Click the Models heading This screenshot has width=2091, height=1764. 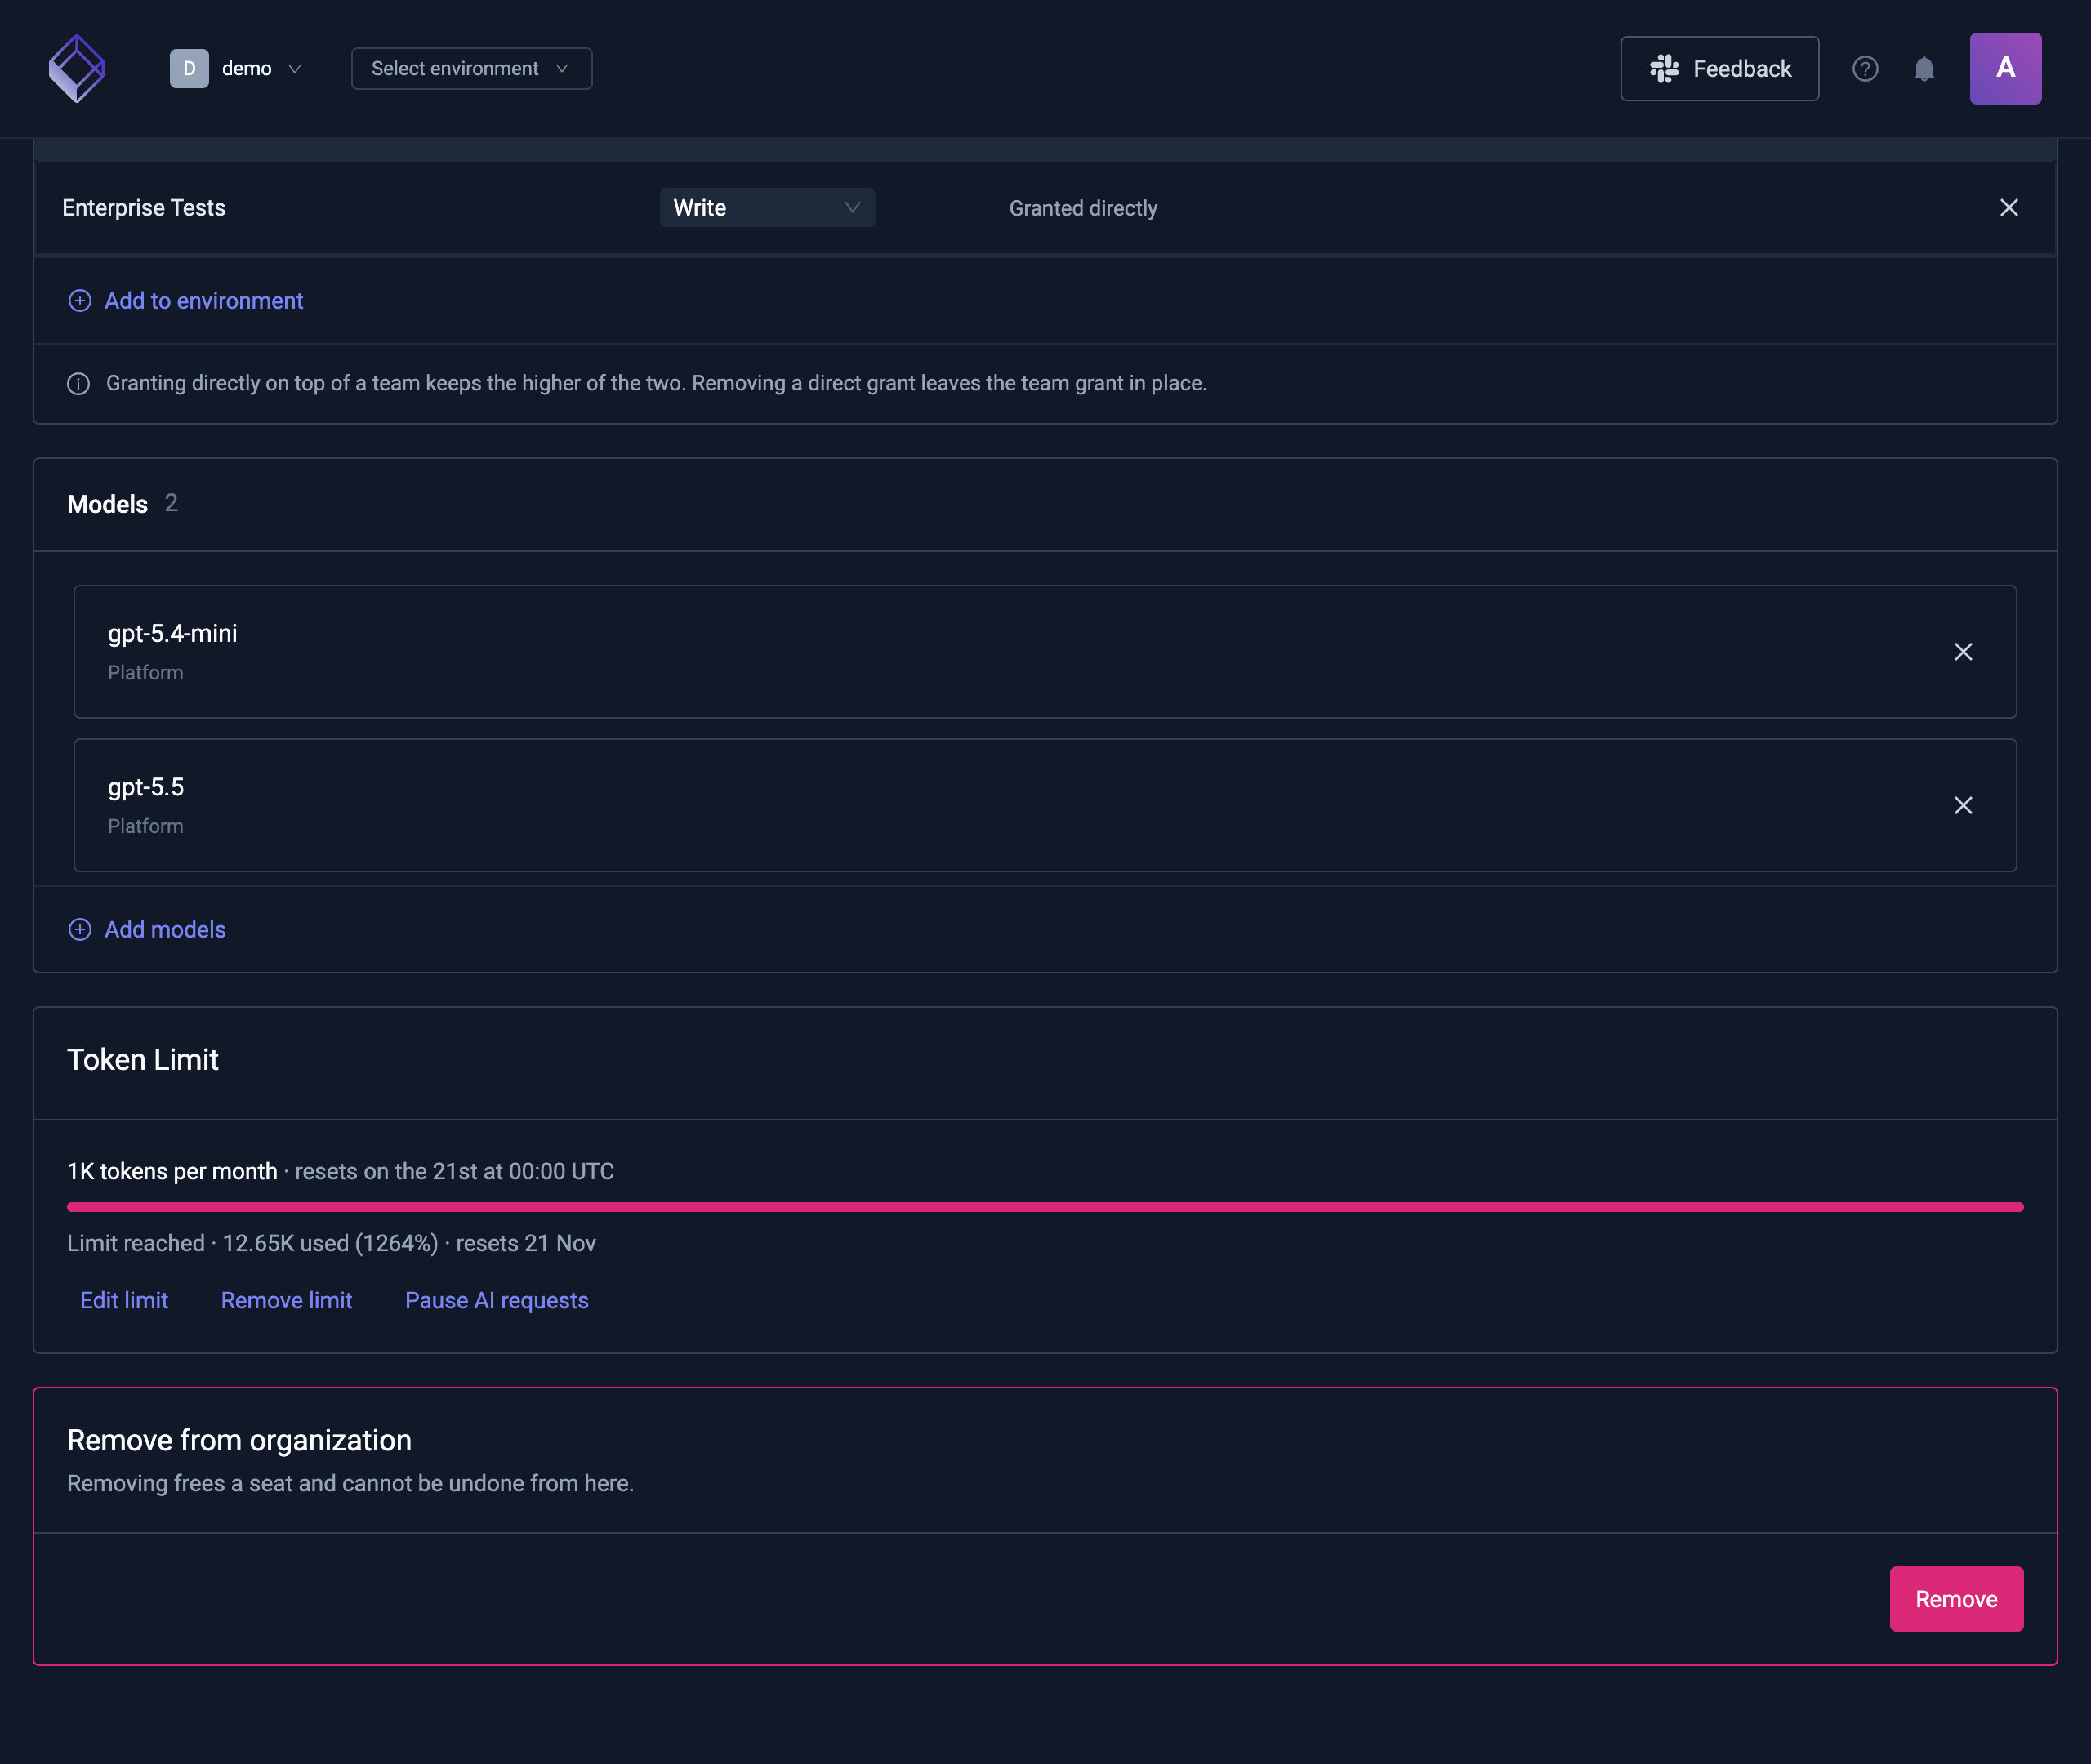[x=107, y=504]
